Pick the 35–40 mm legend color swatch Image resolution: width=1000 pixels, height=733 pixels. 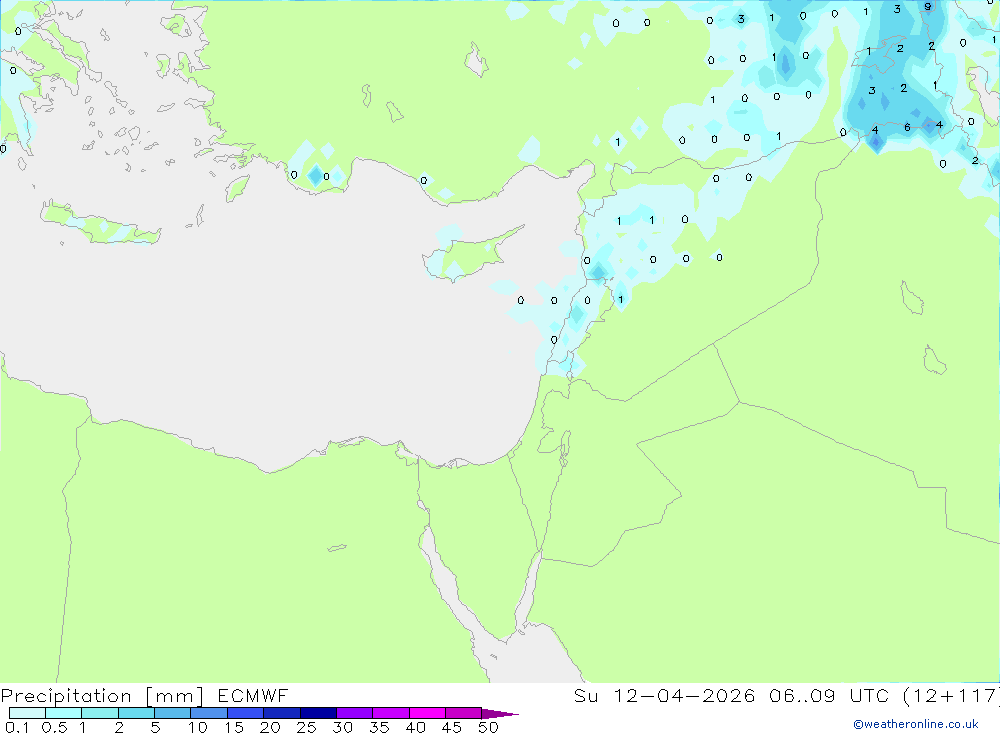[x=391, y=713]
